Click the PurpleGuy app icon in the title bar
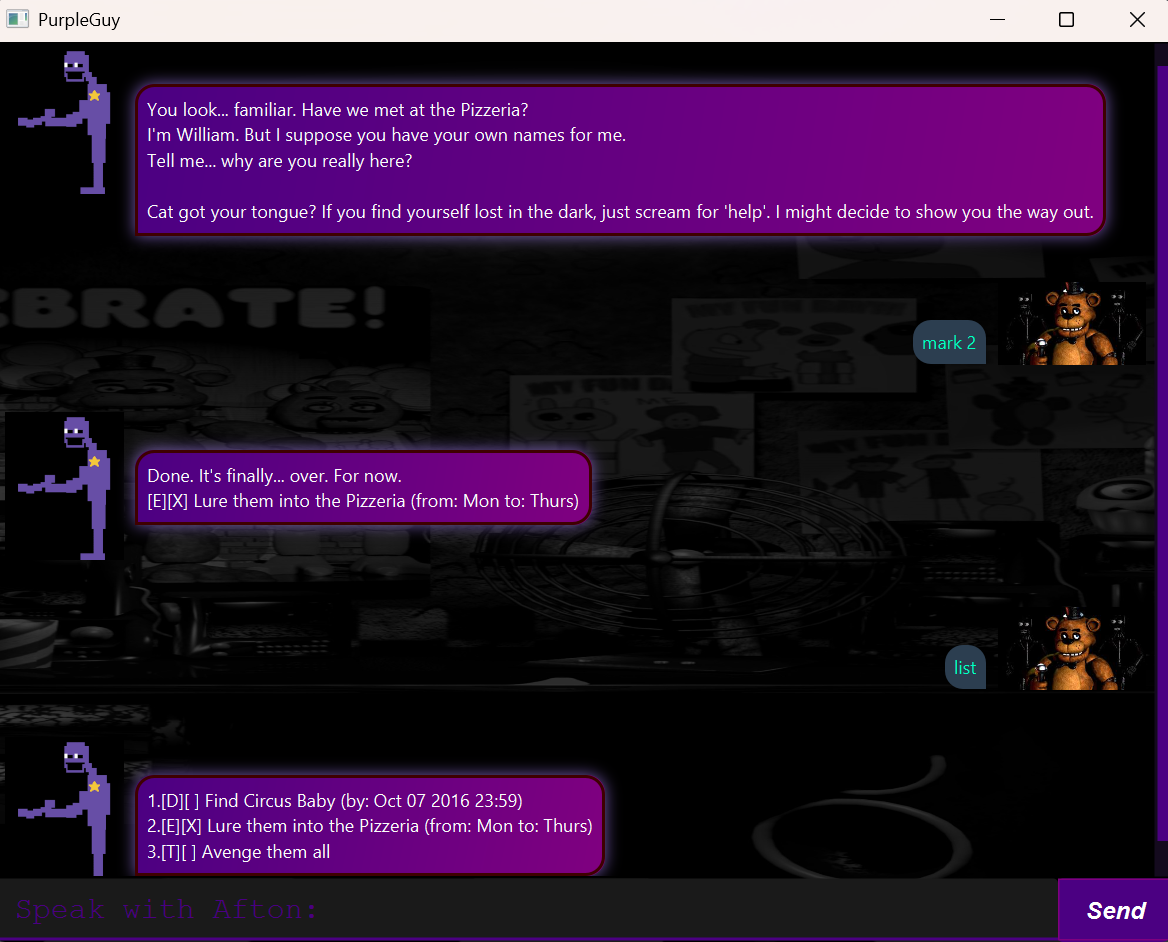Viewport: 1168px width, 942px height. point(17,19)
